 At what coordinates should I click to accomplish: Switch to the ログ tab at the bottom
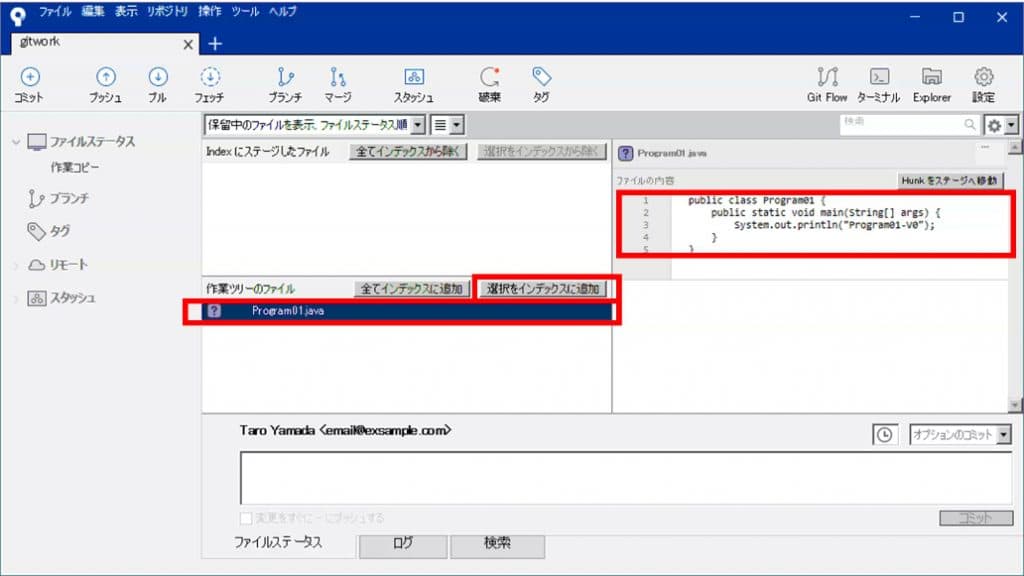[x=402, y=546]
